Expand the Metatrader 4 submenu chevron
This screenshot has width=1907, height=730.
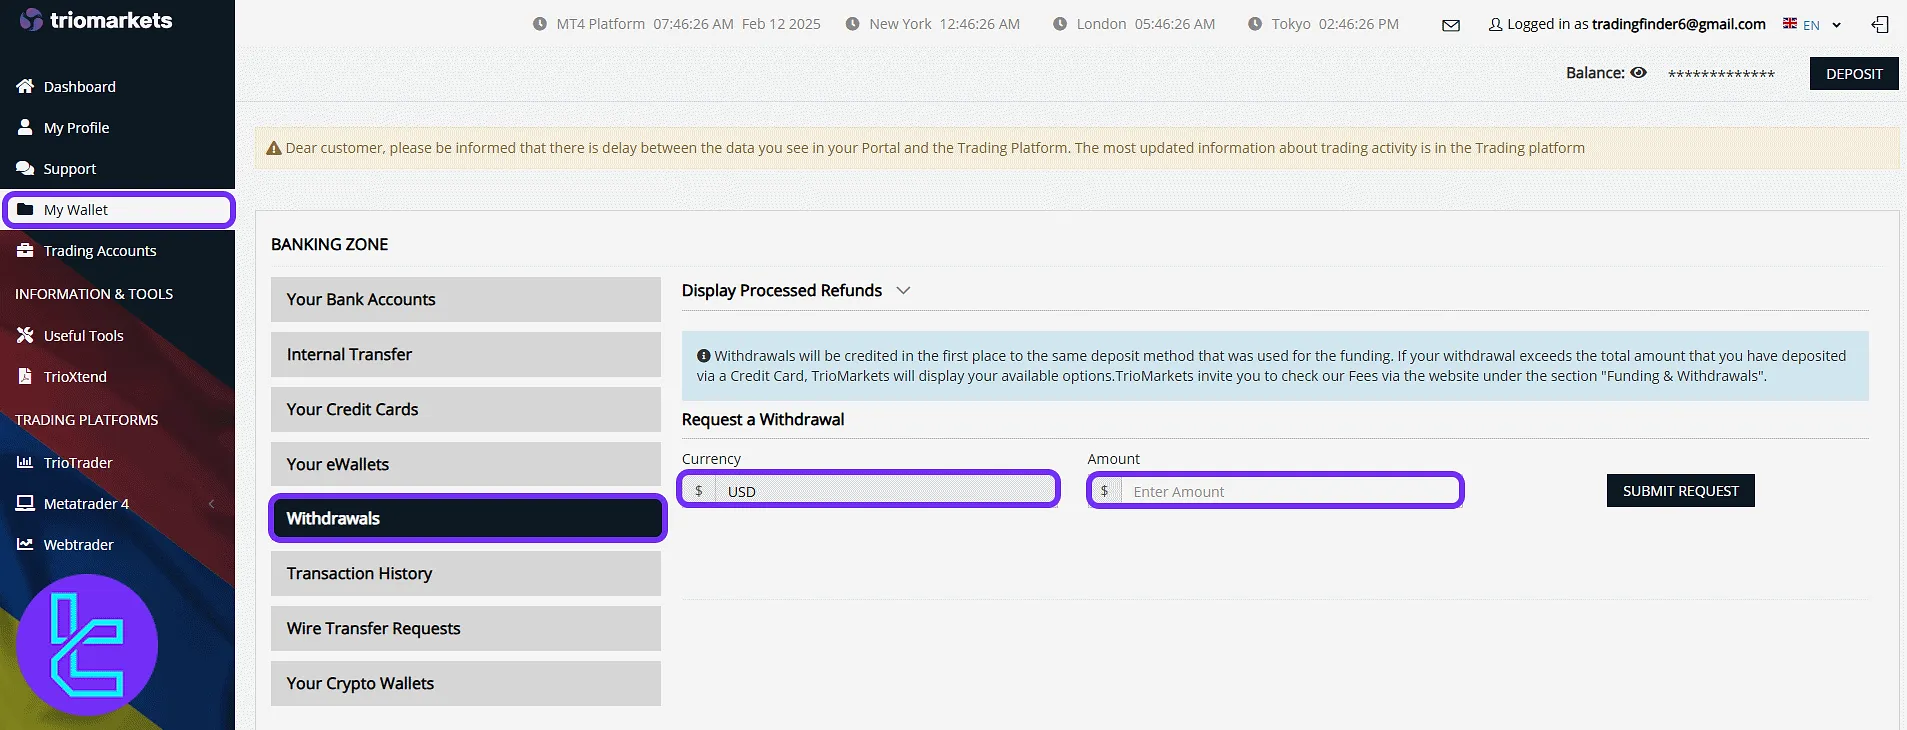pos(212,504)
